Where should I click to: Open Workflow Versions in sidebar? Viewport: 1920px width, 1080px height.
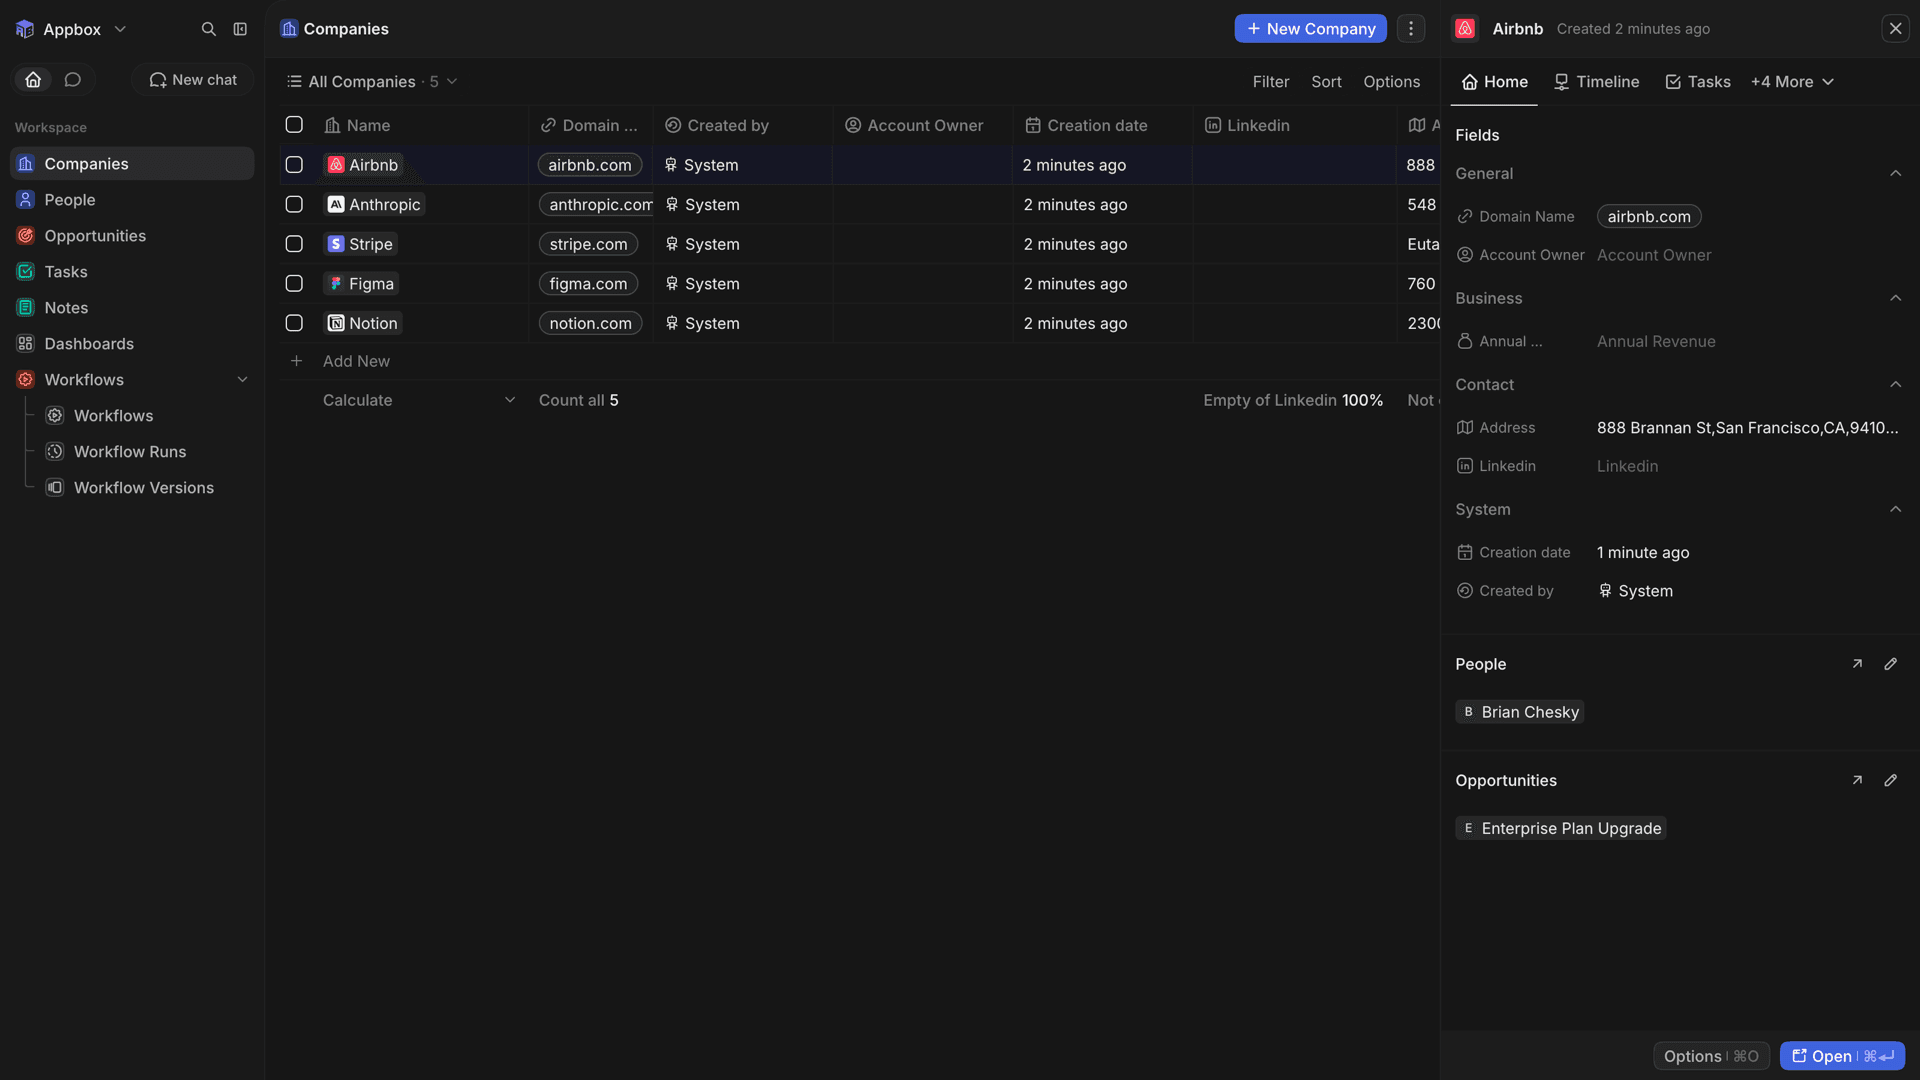click(x=144, y=488)
